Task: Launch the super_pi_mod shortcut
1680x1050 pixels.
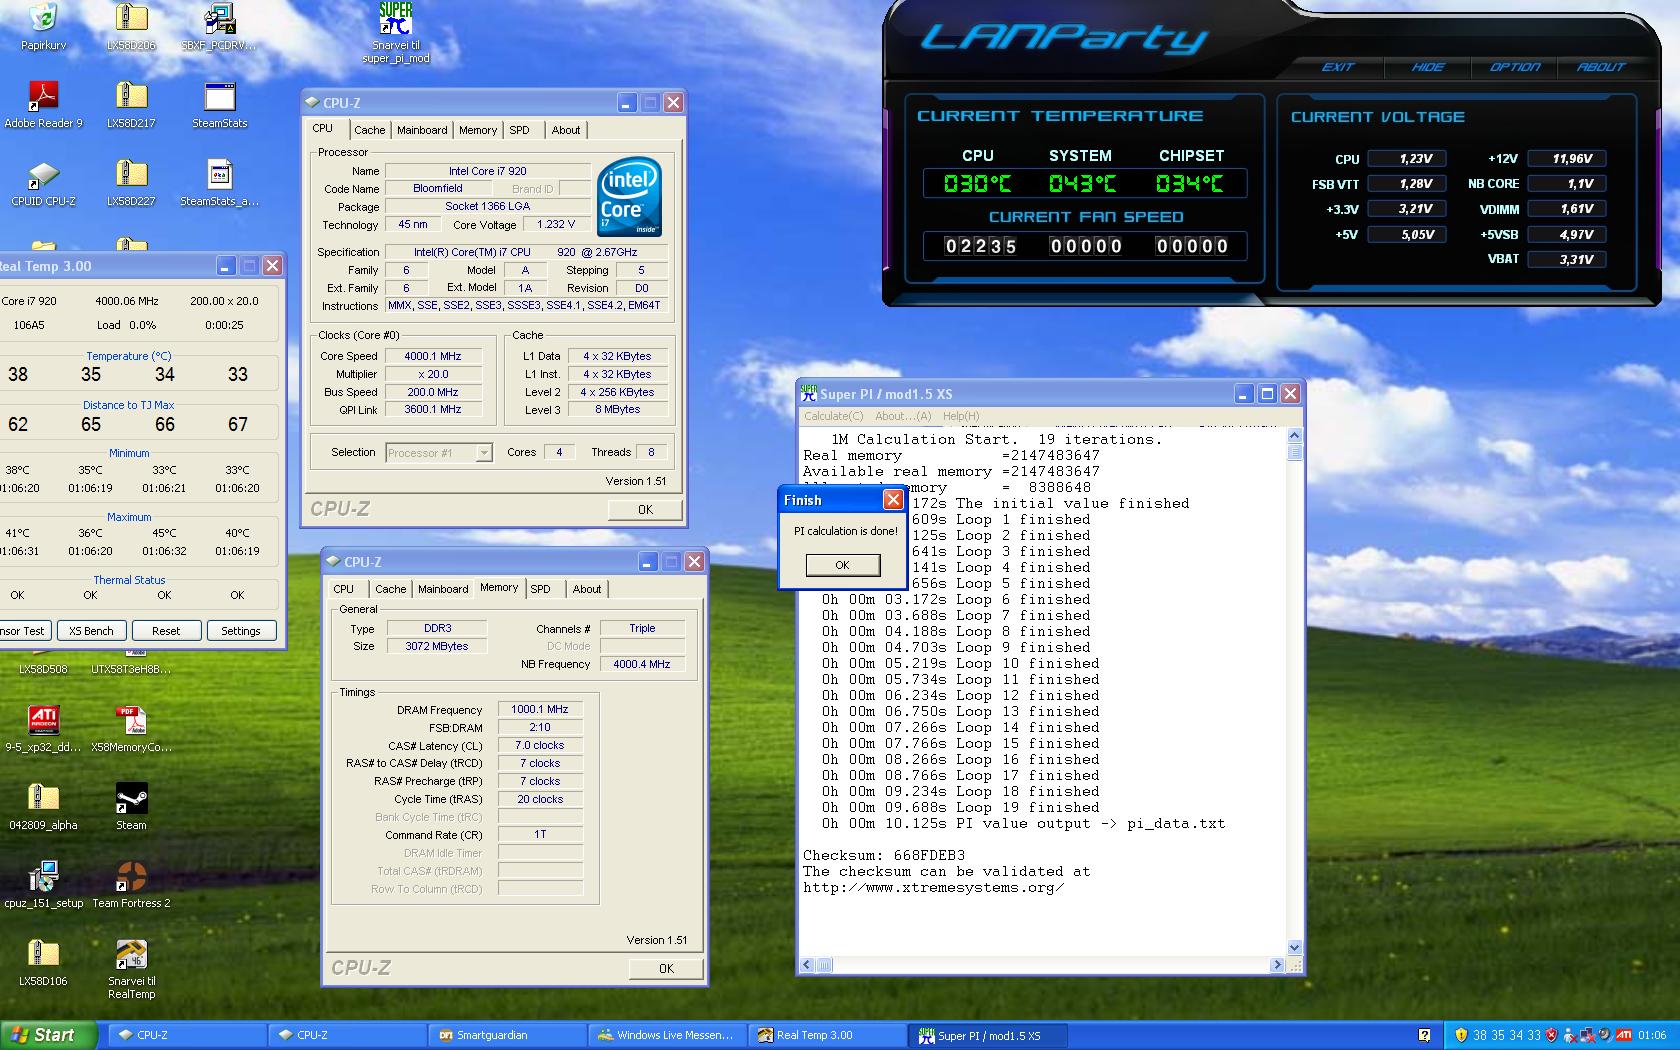Action: tap(396, 18)
